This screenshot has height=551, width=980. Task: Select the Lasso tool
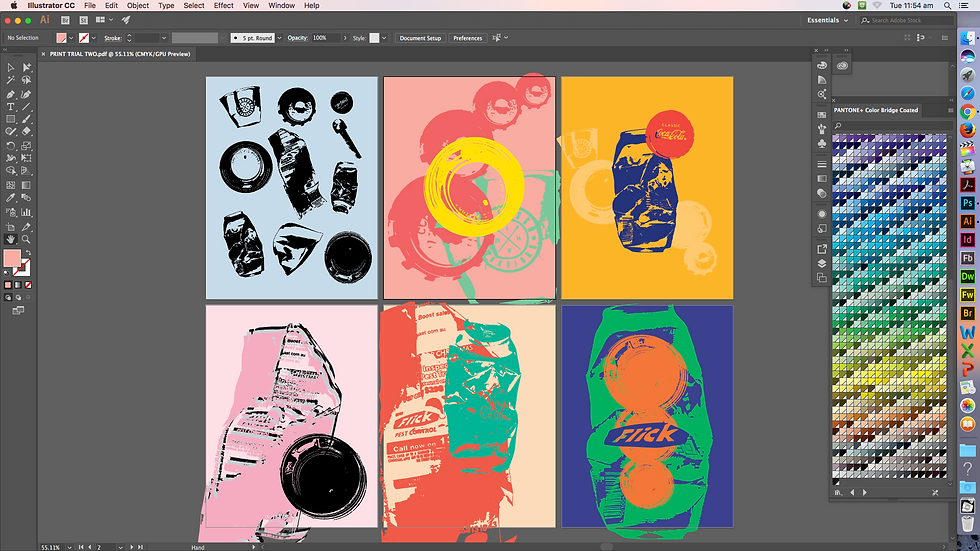26,80
